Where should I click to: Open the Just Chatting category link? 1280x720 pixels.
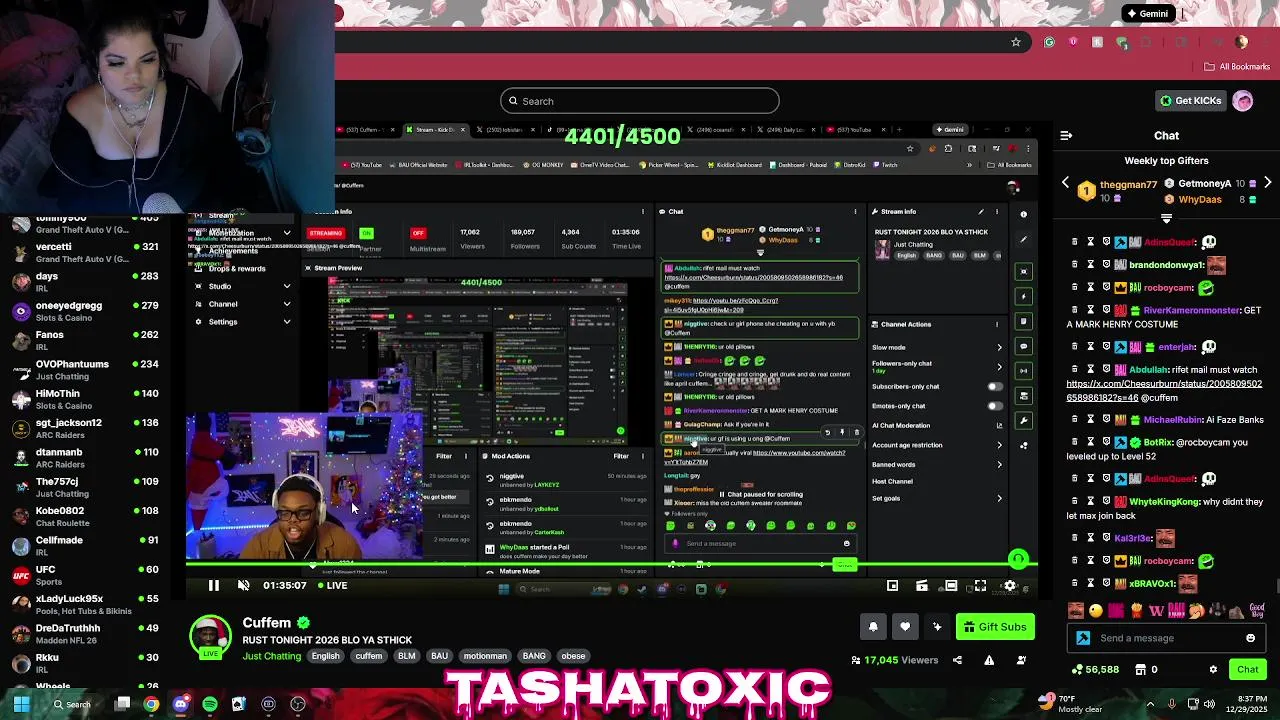(271, 656)
